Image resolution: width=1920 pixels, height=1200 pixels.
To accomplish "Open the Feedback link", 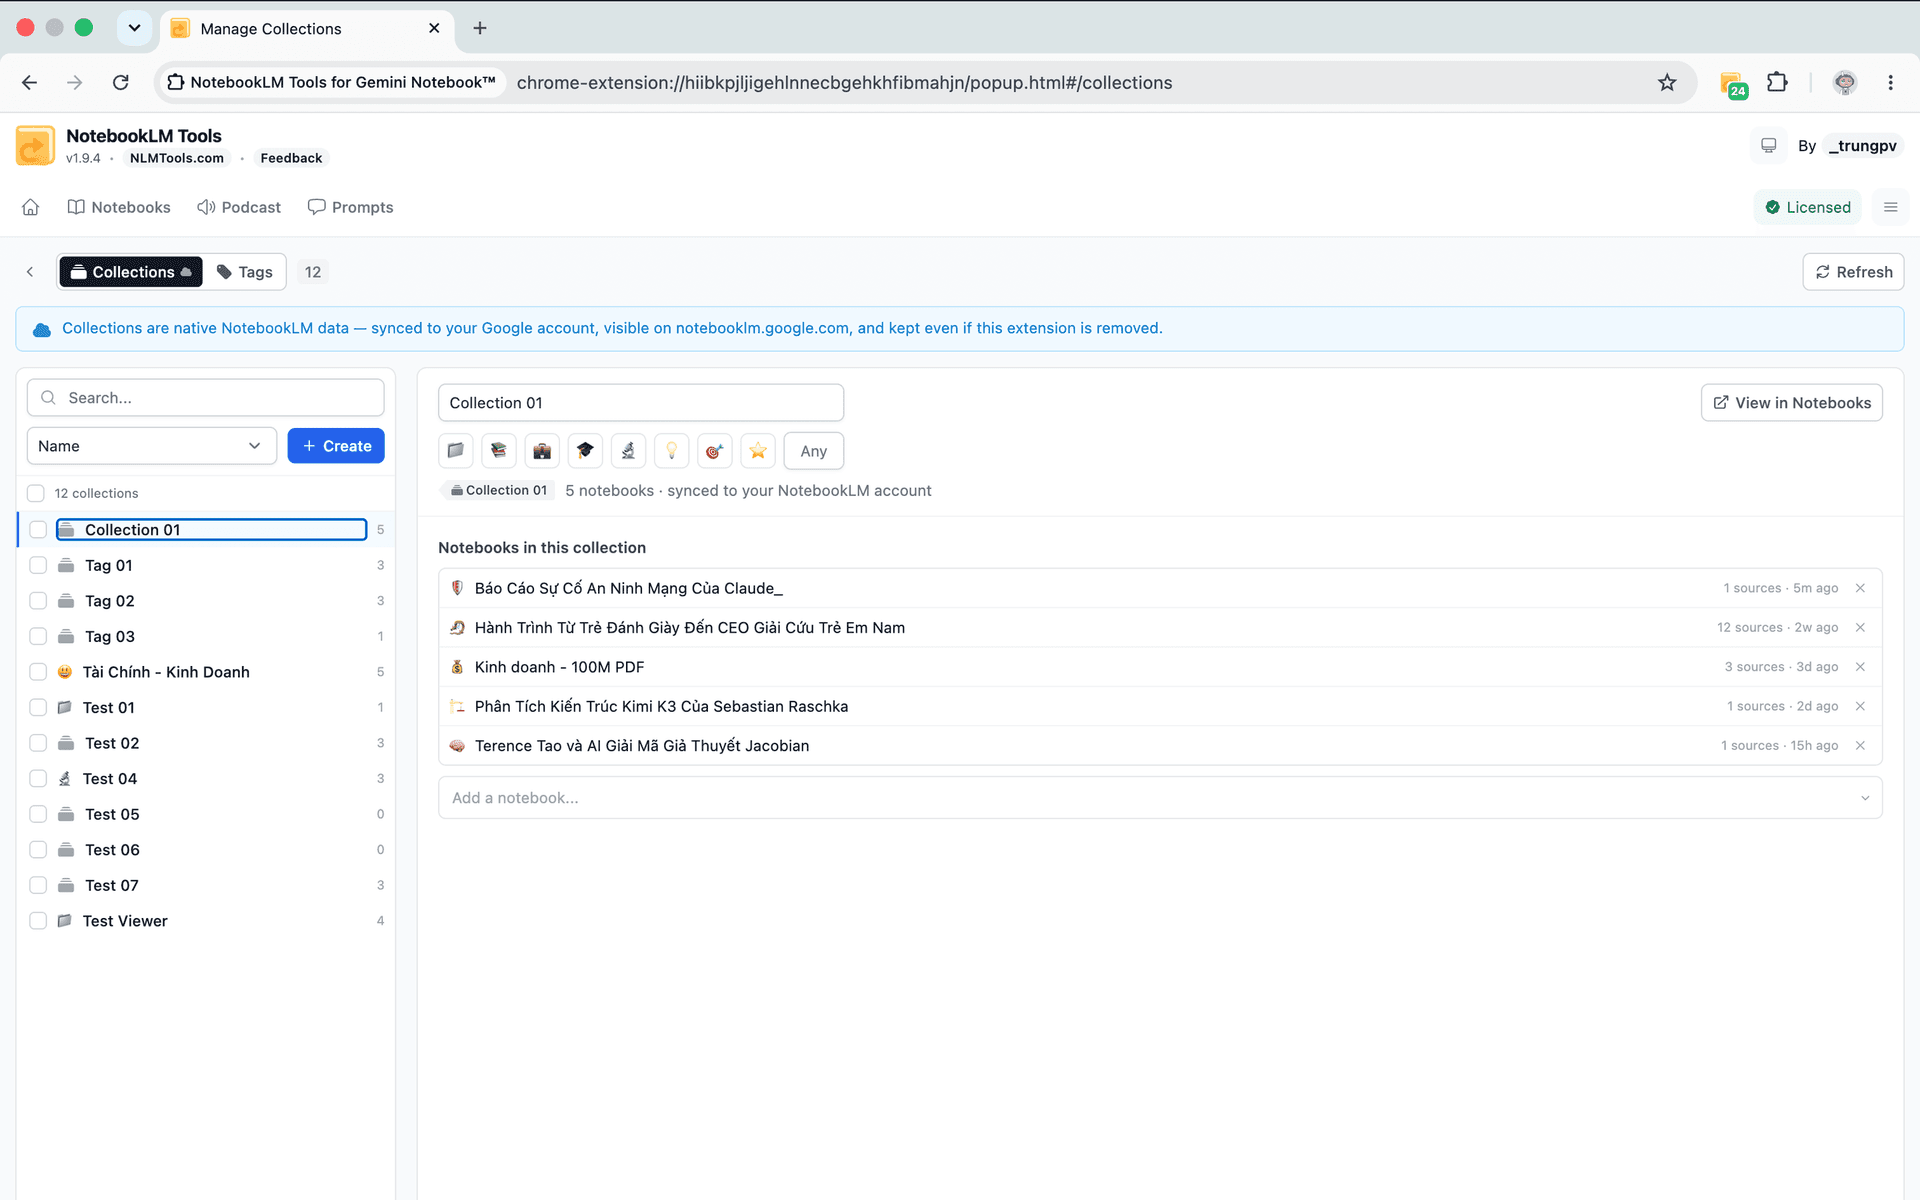I will pyautogui.click(x=291, y=158).
